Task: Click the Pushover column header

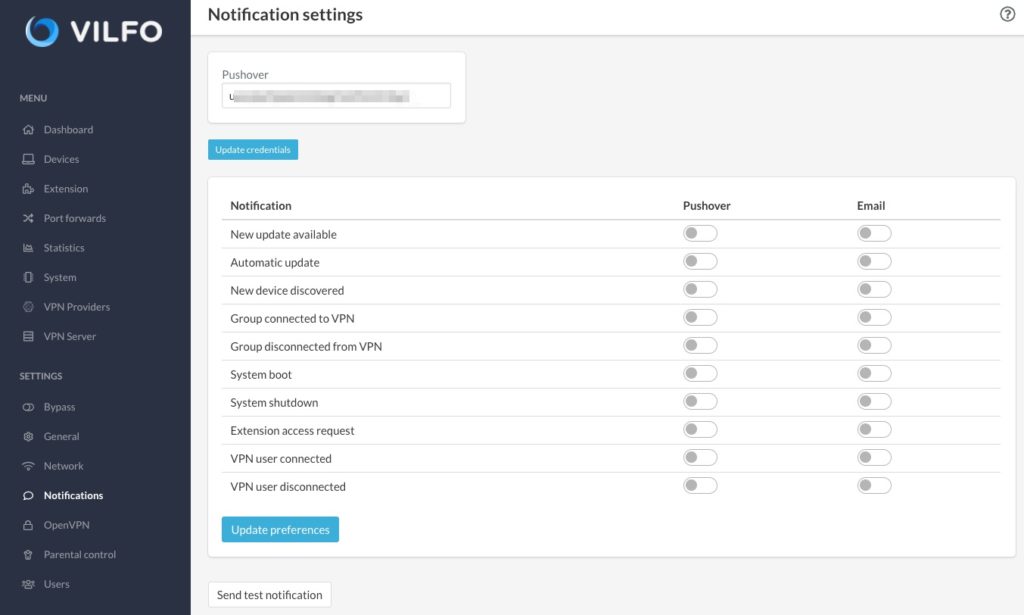Action: [707, 206]
